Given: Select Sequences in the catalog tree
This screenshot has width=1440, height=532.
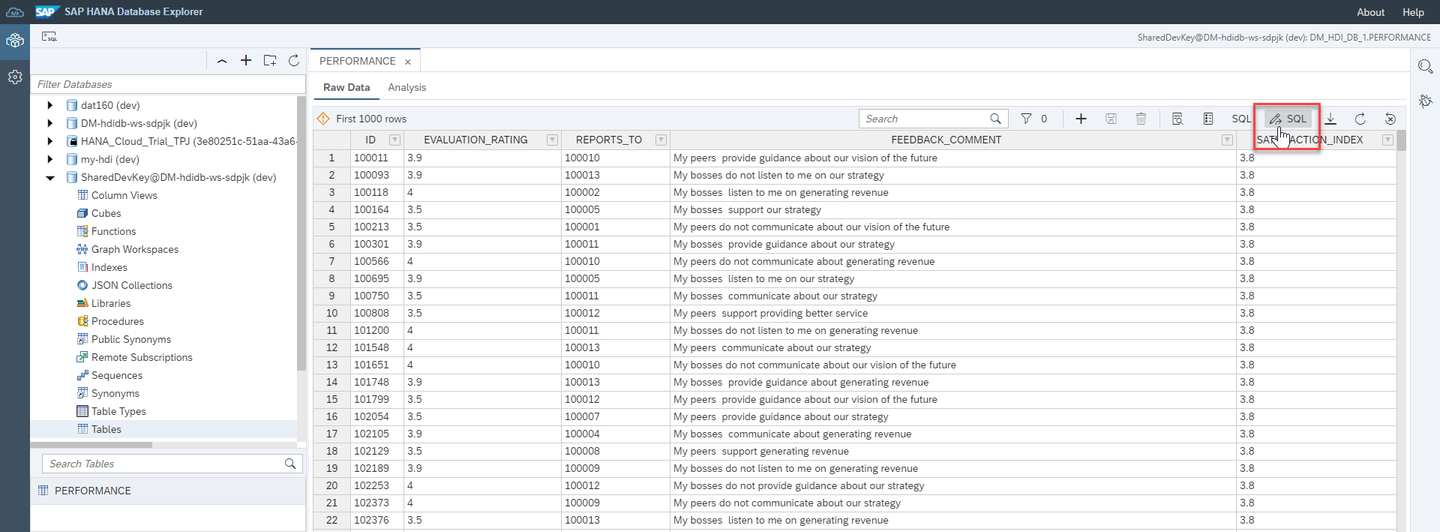Looking at the screenshot, I should [116, 375].
